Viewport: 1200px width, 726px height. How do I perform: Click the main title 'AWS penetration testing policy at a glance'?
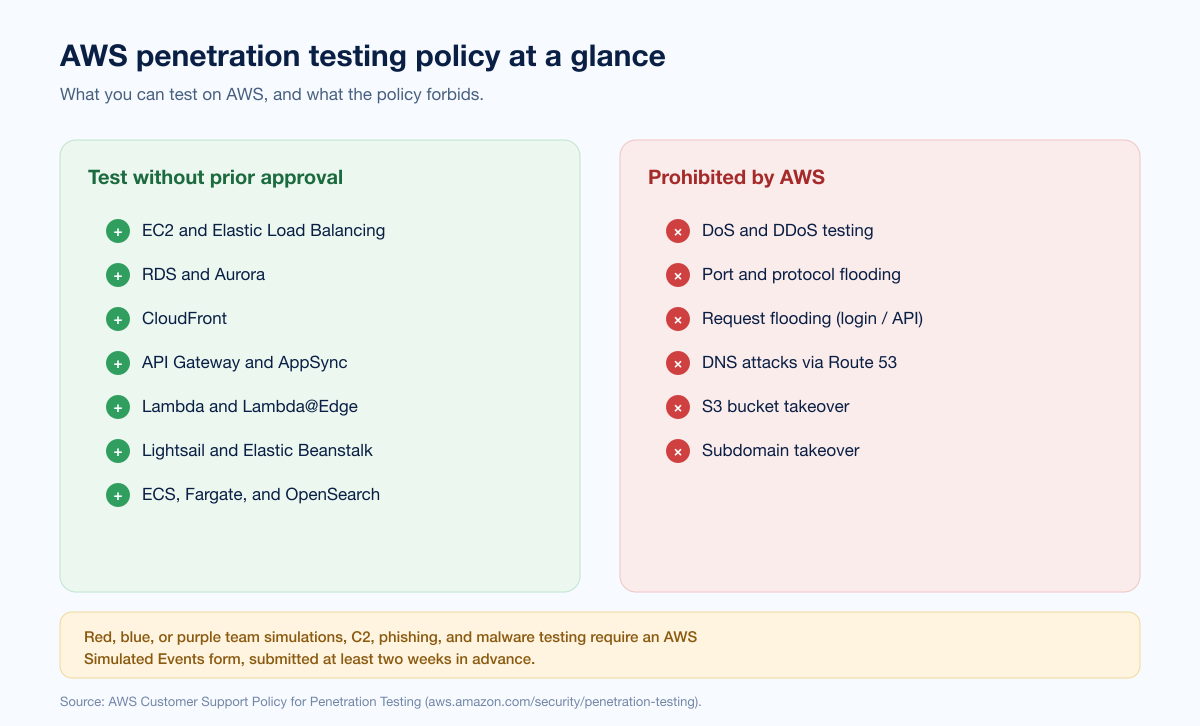tap(362, 56)
